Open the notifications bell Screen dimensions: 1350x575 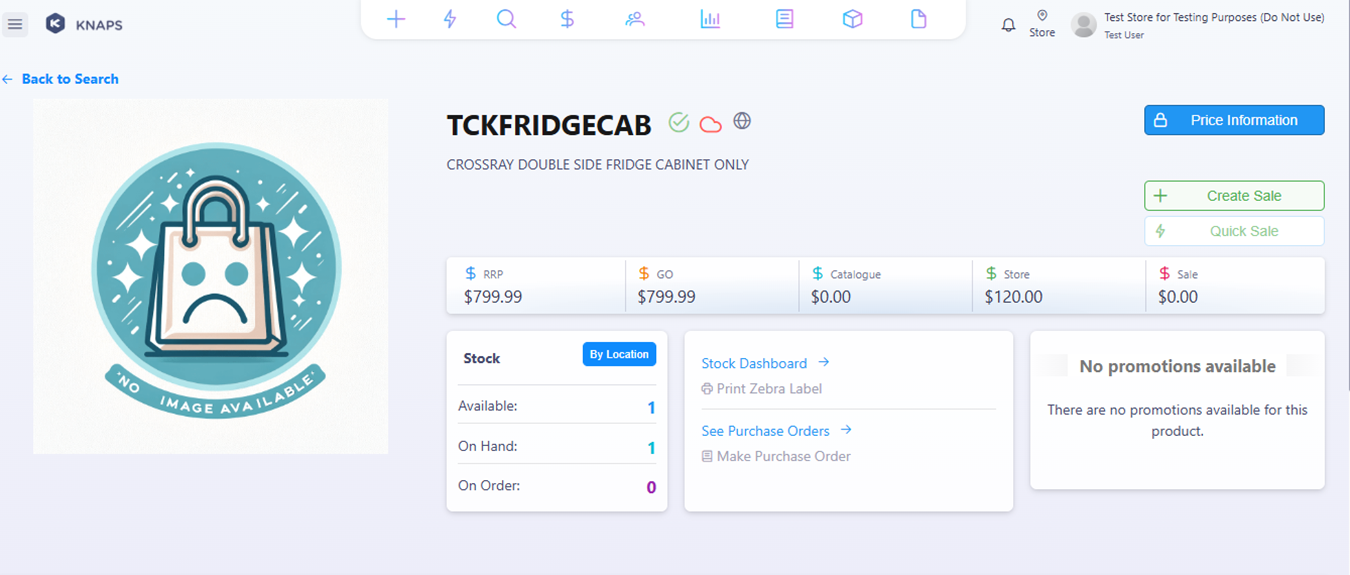click(x=1008, y=25)
